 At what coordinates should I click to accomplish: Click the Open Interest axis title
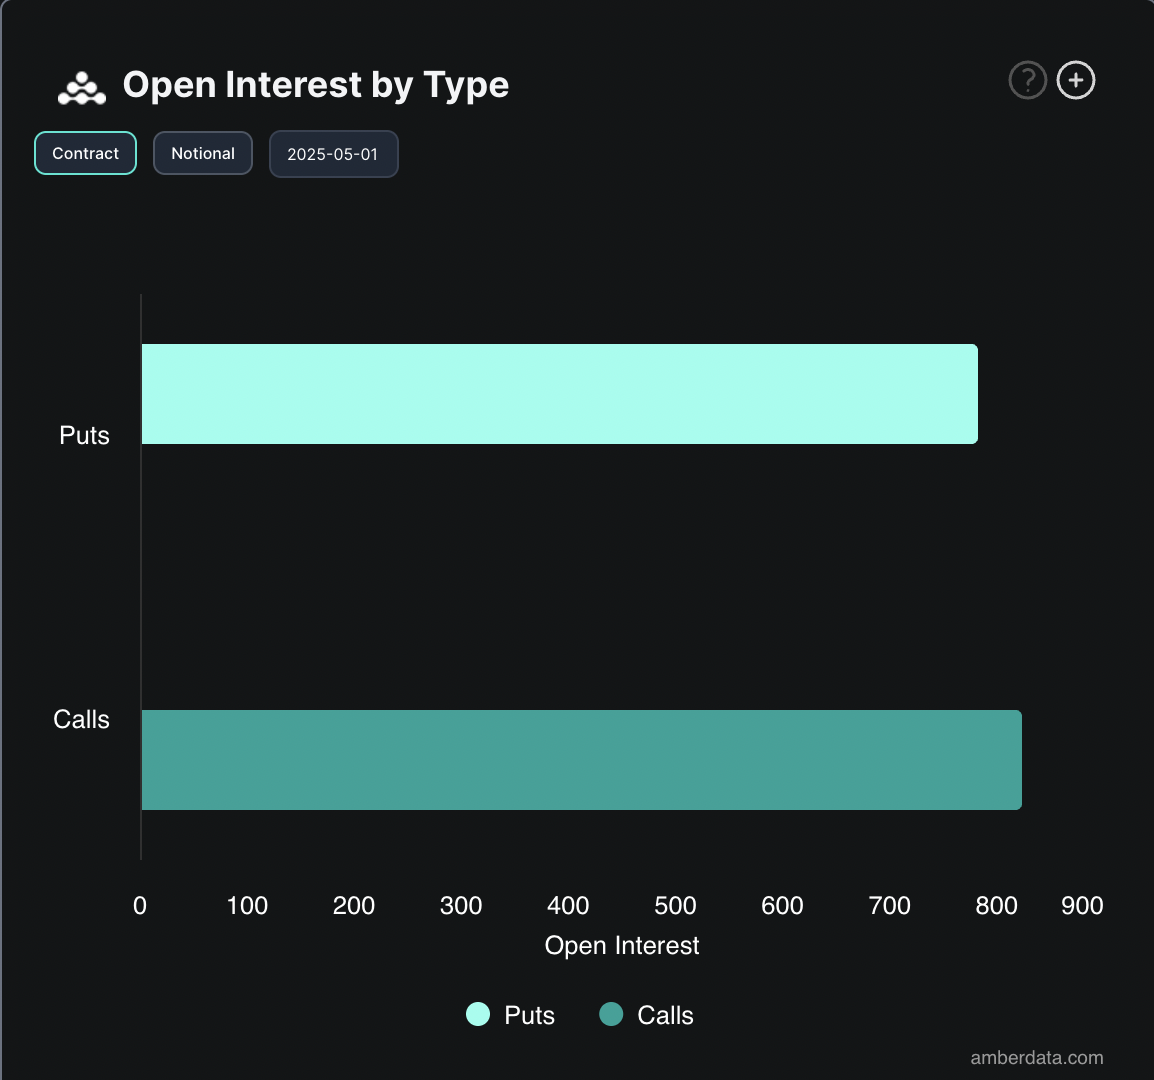pos(621,945)
